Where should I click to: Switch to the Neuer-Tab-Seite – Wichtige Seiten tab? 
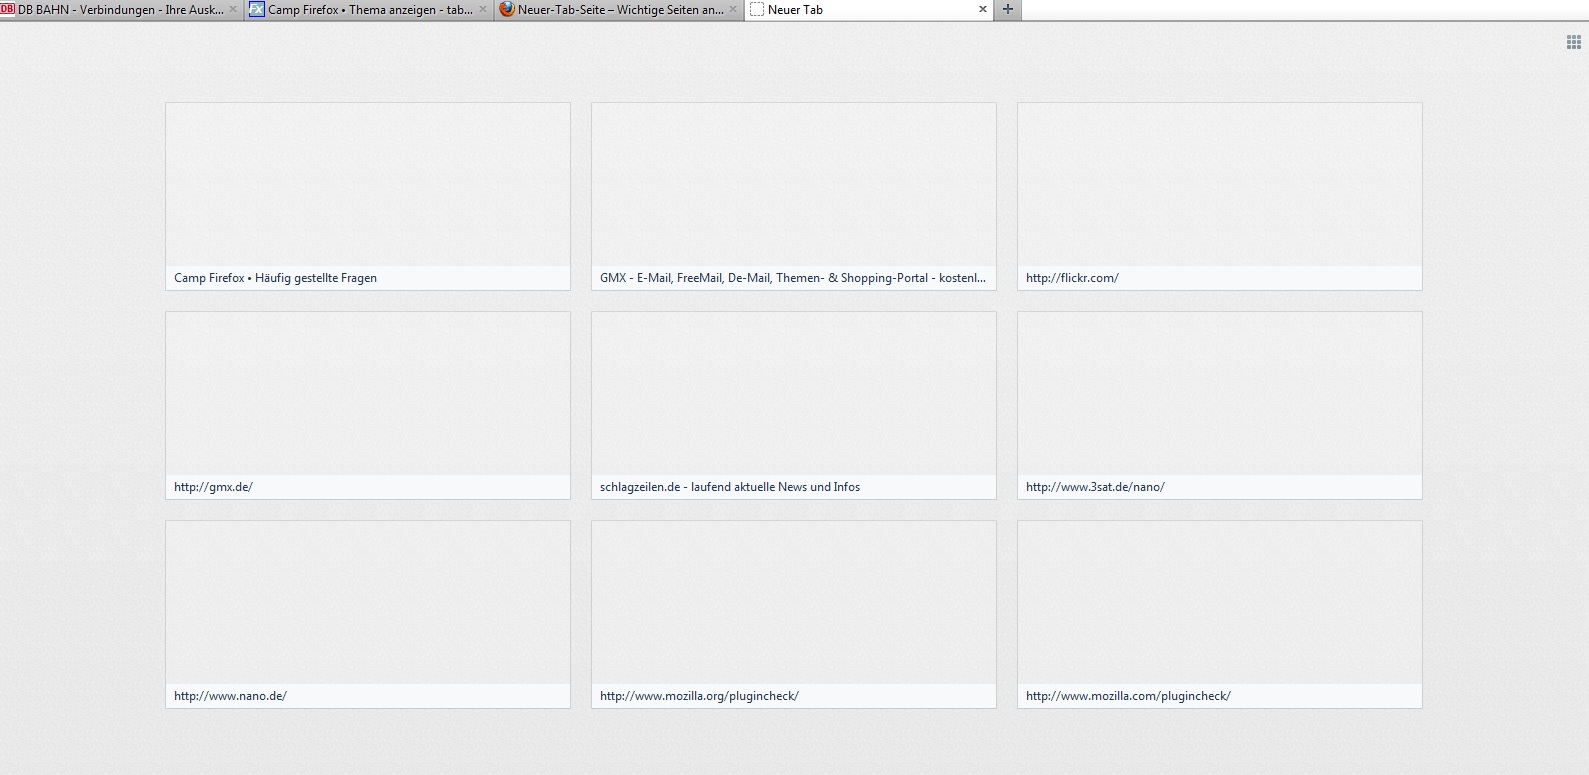[x=619, y=10]
